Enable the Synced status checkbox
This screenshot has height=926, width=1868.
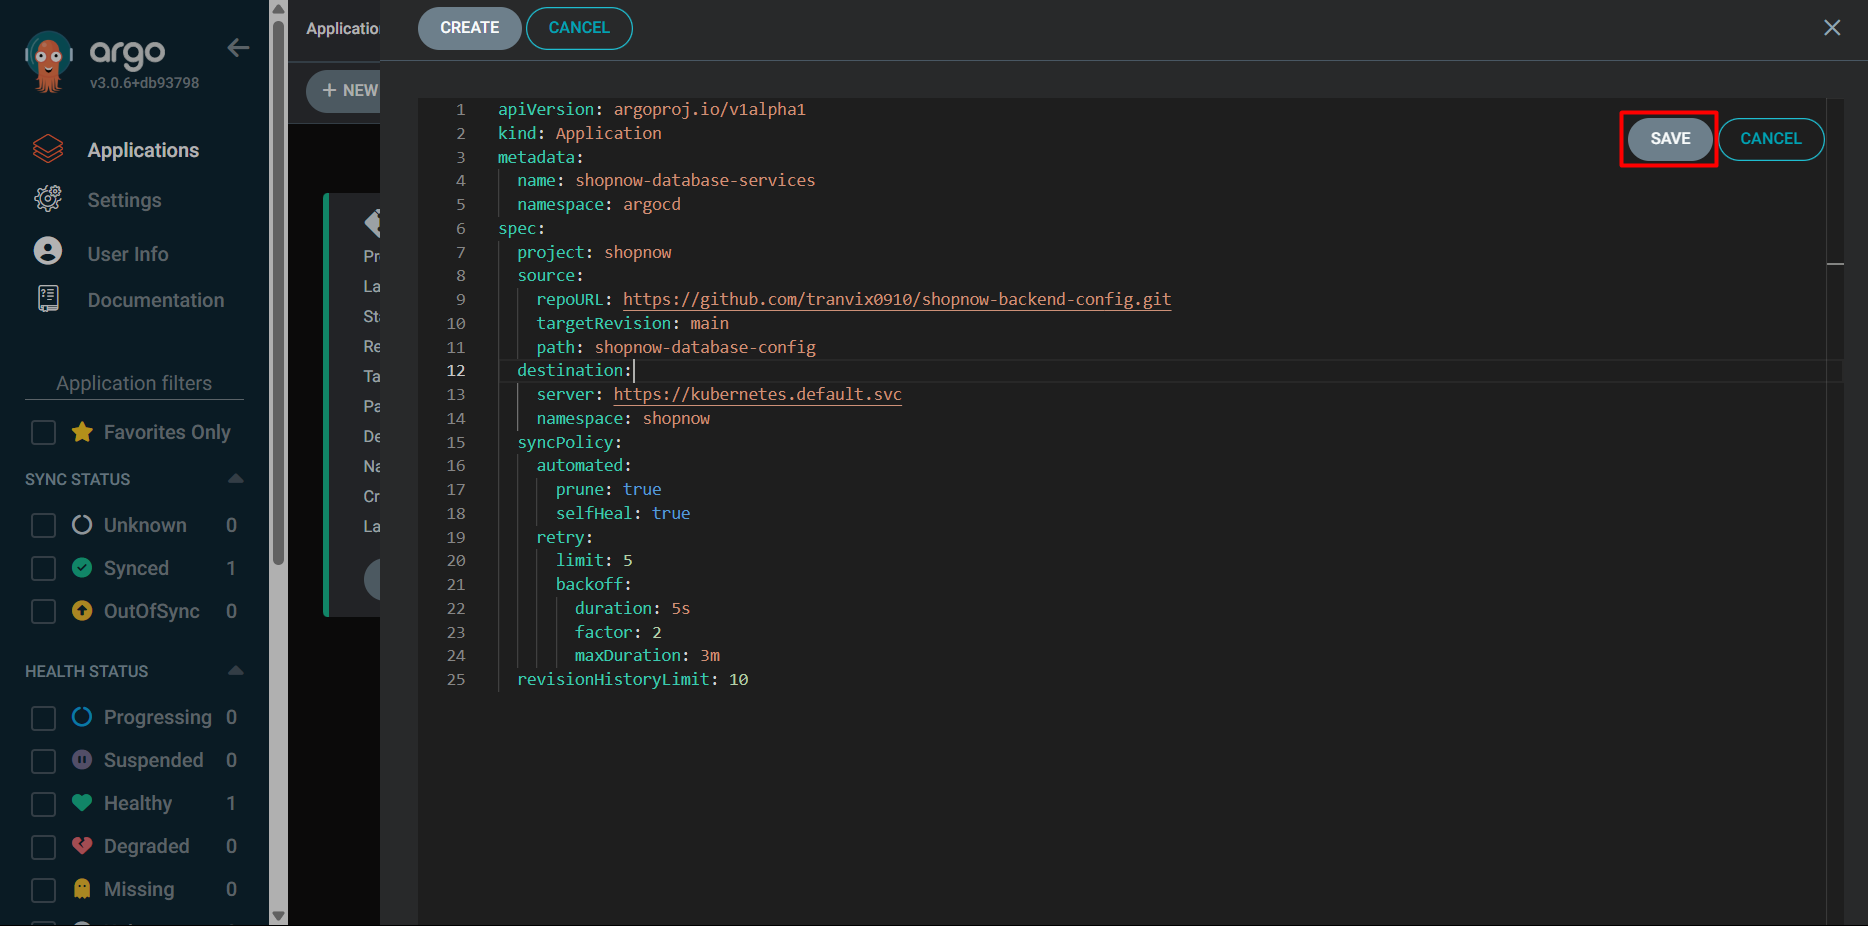[43, 569]
